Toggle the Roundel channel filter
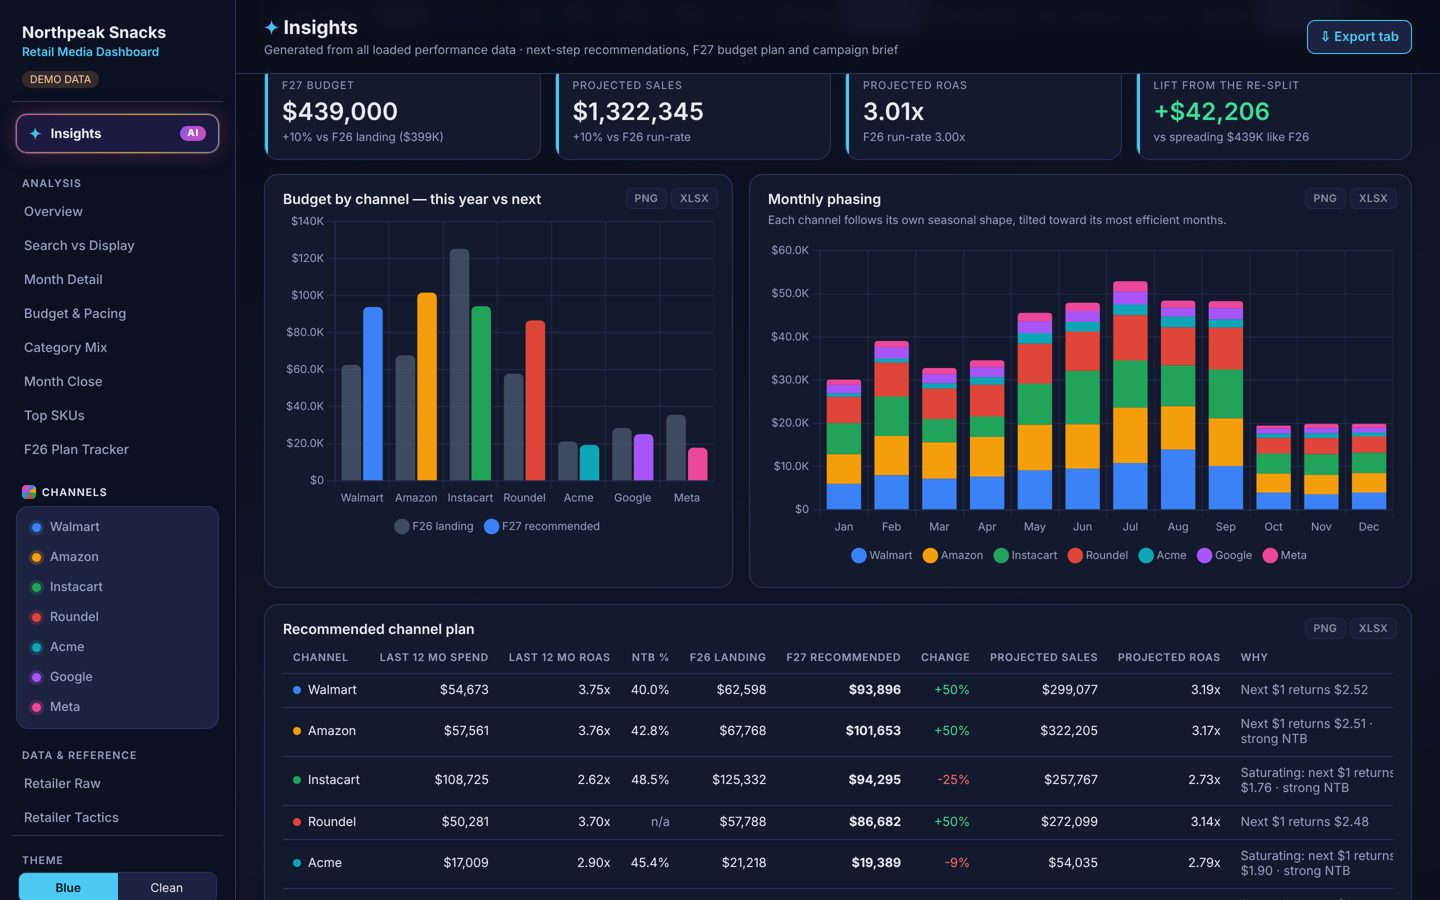 (117, 617)
